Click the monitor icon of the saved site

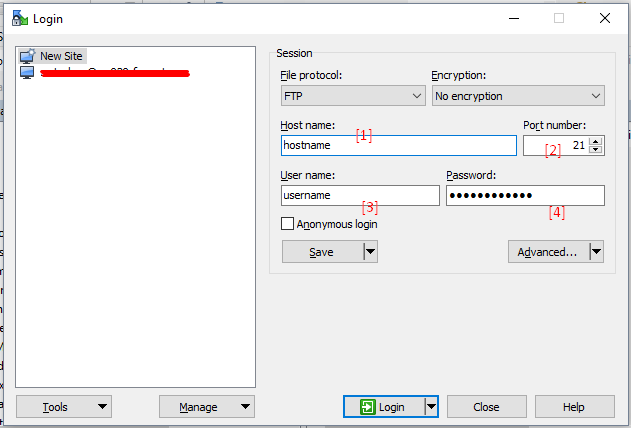click(27, 73)
